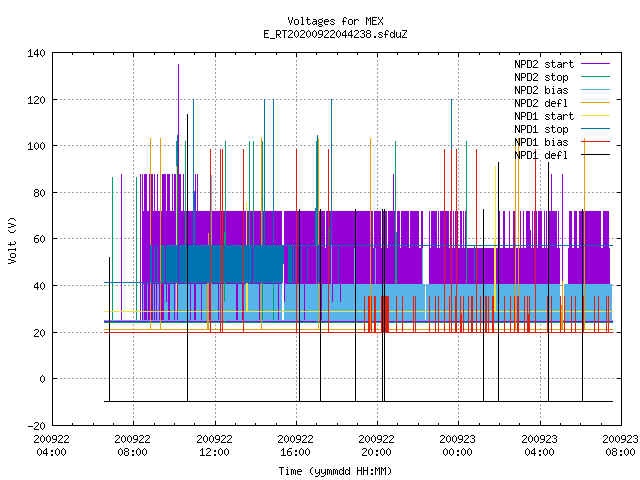Click the y-axis tick label 140
The image size is (640, 480).
pyautogui.click(x=36, y=53)
